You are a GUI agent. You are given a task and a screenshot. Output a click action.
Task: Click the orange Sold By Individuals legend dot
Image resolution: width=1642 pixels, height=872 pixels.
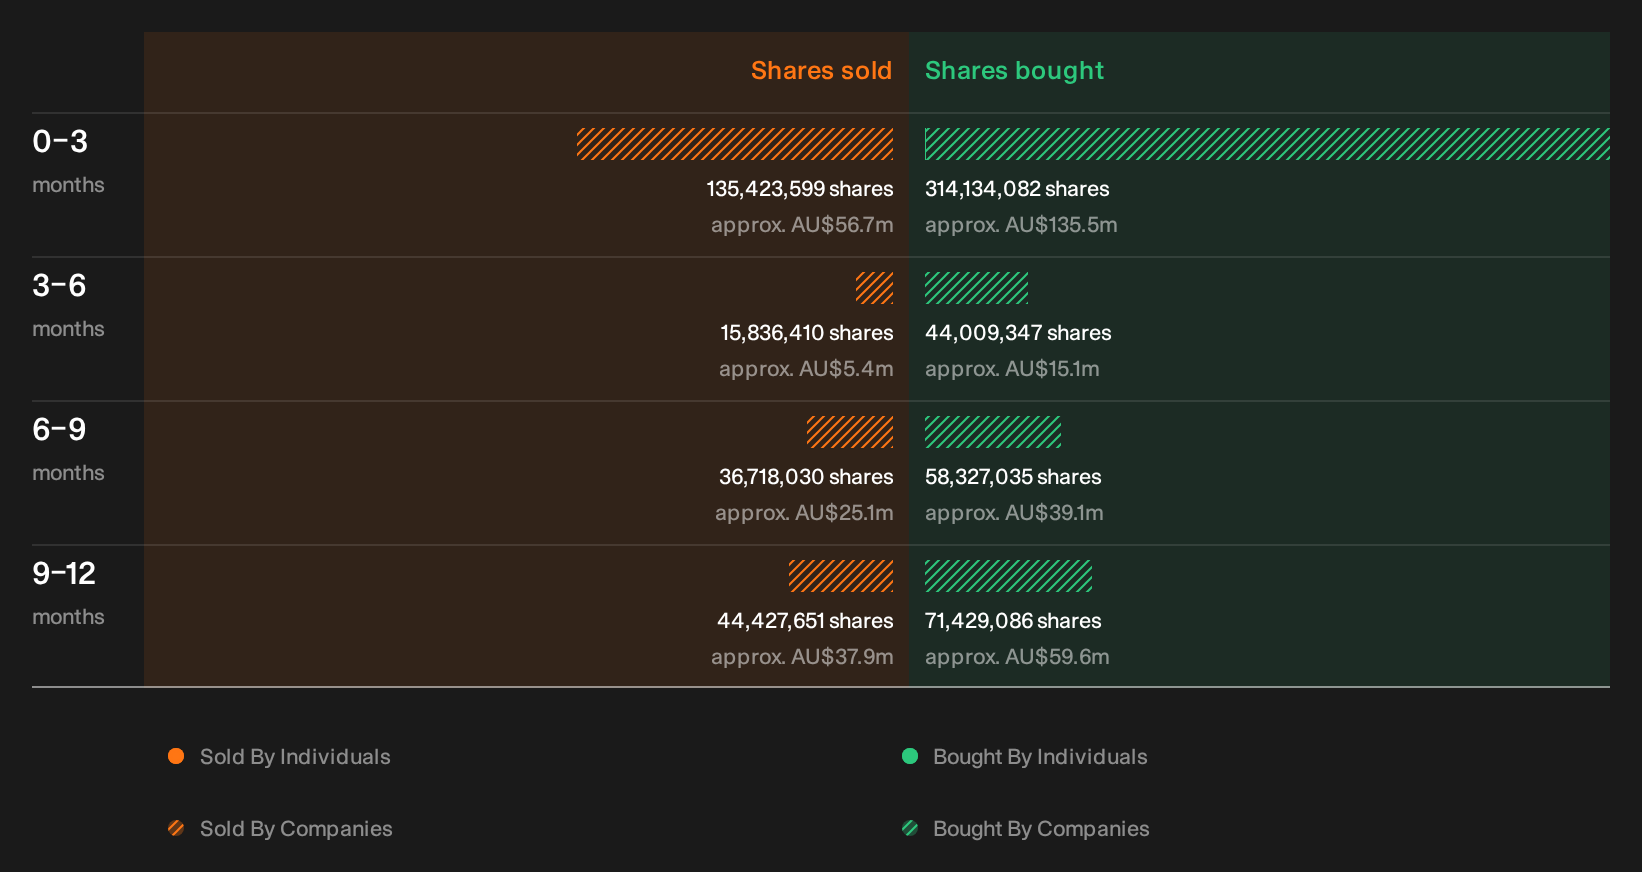pos(176,756)
